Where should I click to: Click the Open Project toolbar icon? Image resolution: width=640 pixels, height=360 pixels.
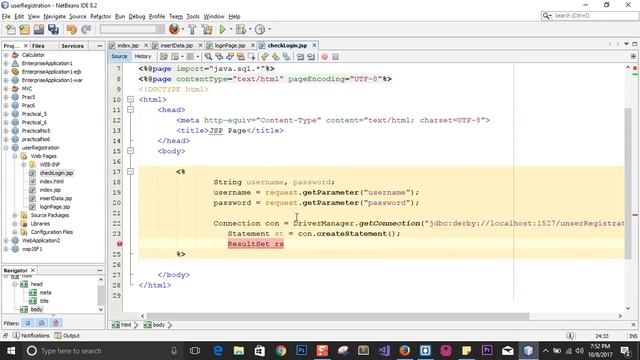(x=39, y=29)
